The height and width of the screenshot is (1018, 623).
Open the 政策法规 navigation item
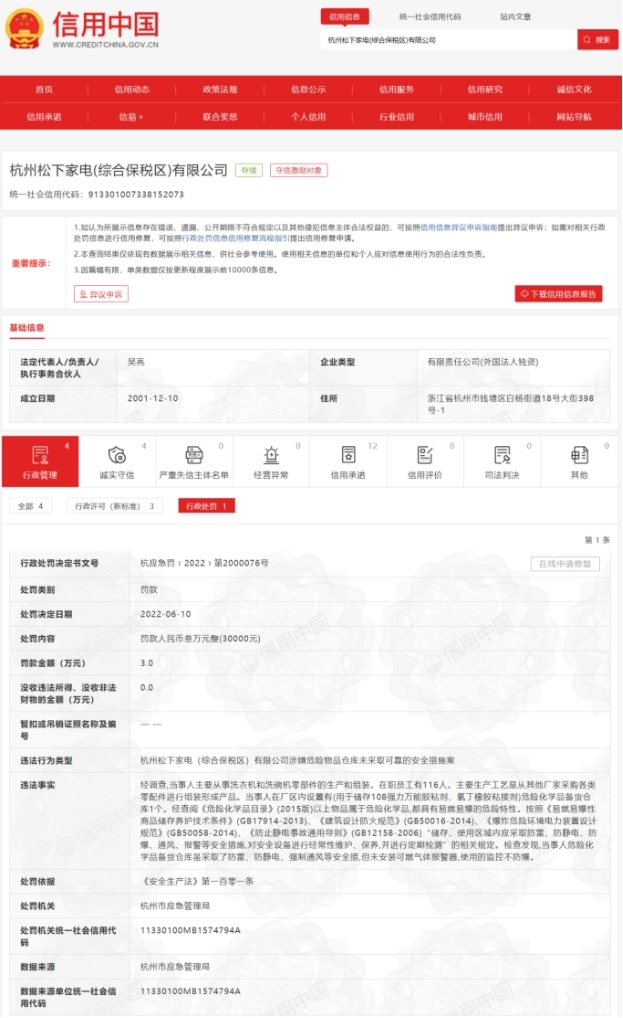coord(220,90)
